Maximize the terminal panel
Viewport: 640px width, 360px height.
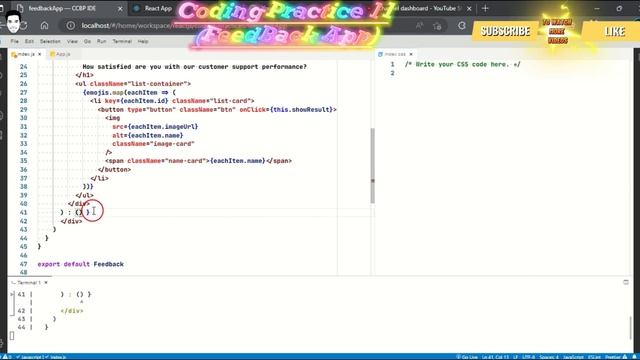pos(626,282)
